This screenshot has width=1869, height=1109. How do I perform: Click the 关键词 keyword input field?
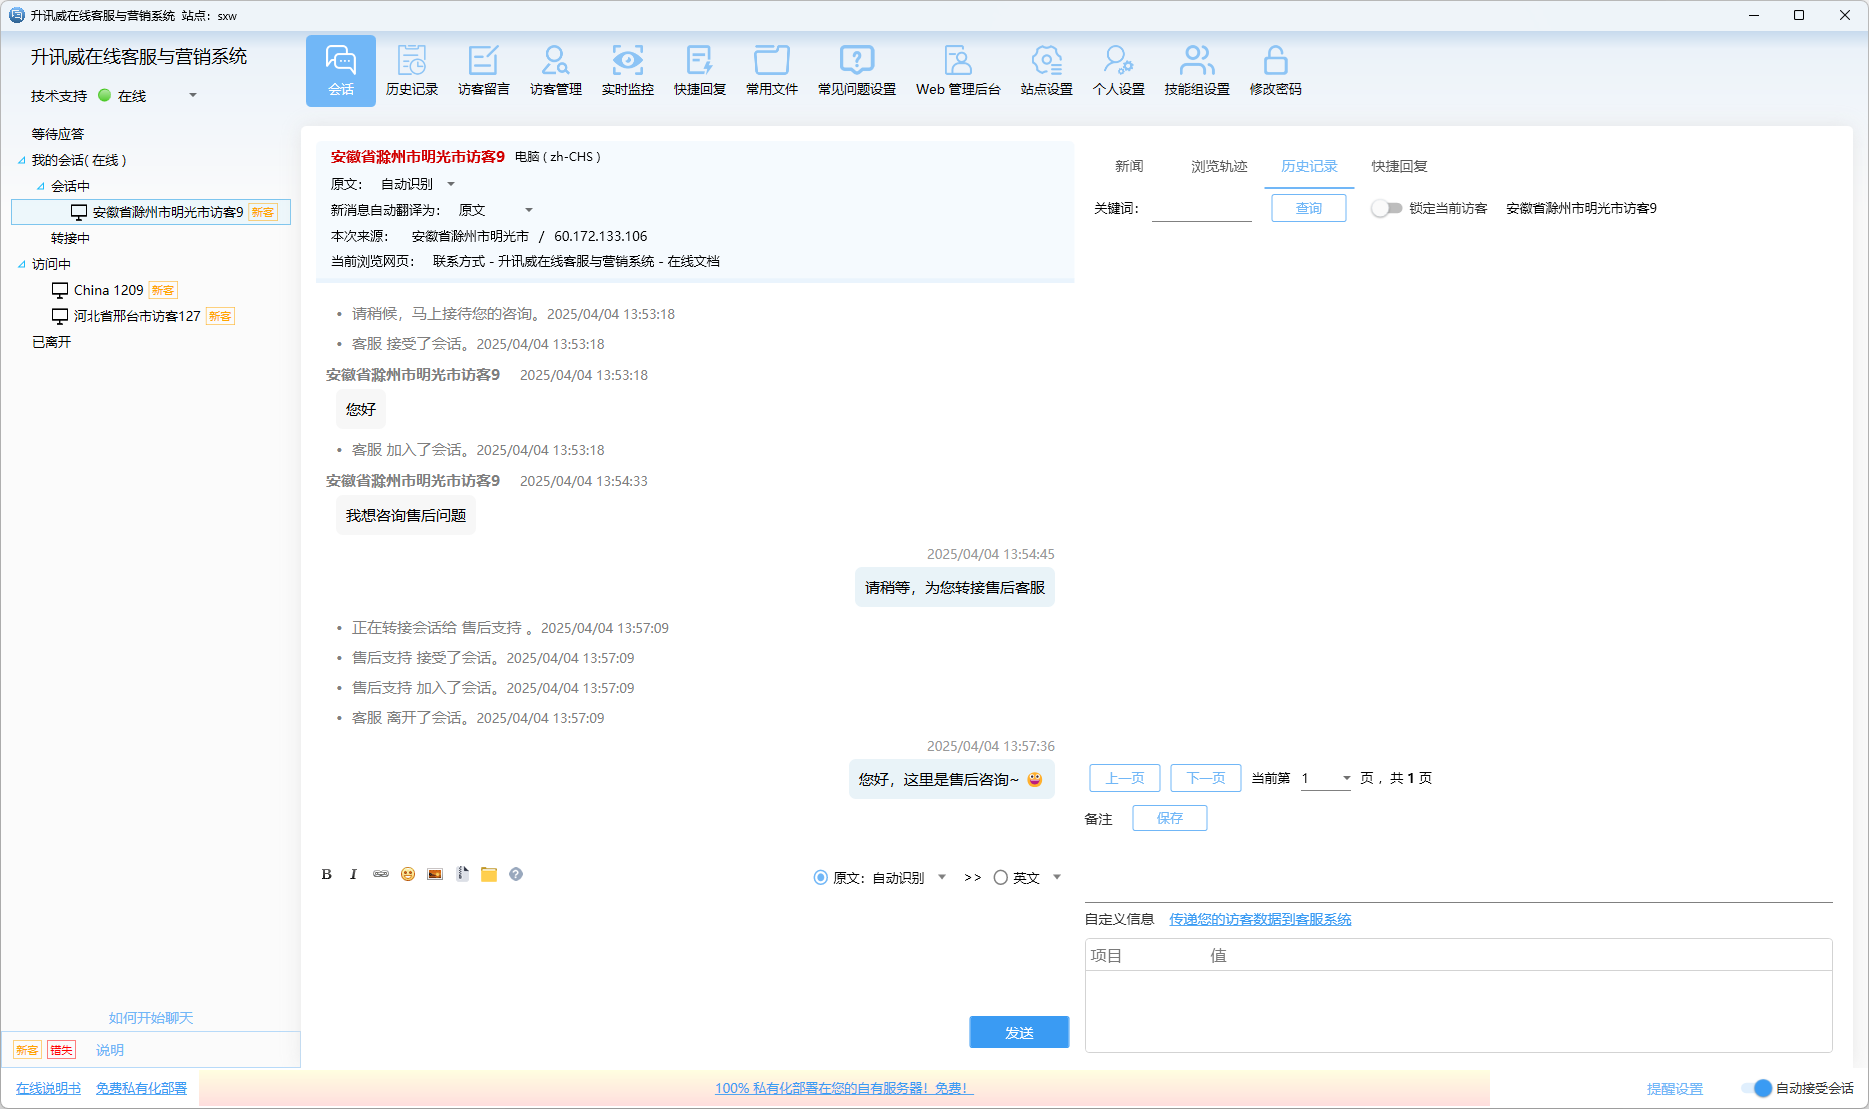(1202, 208)
